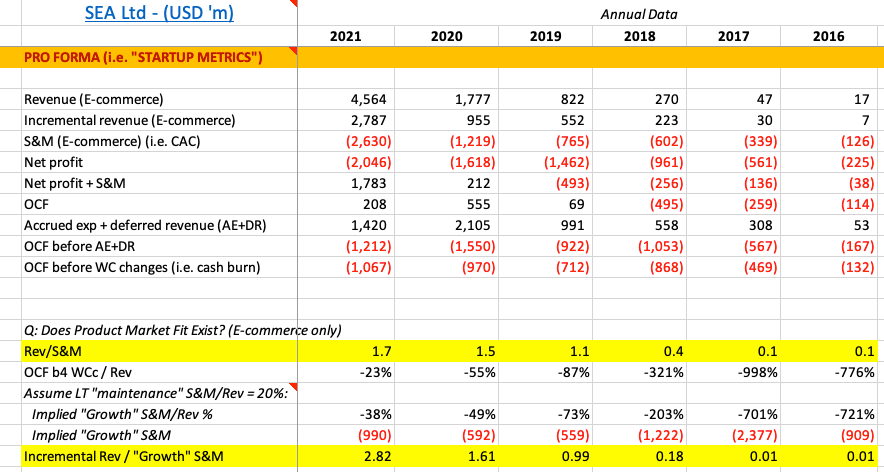Select the OCF b4 WCc / Rev label
The width and height of the screenshot is (884, 472).
point(78,372)
